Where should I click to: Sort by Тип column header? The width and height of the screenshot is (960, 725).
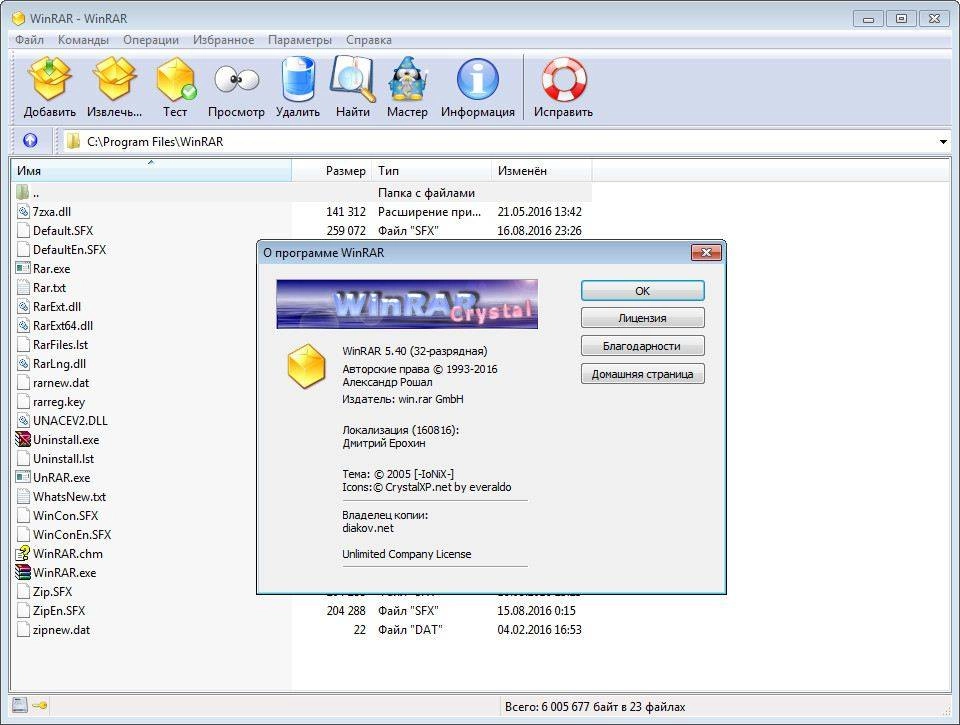(432, 171)
